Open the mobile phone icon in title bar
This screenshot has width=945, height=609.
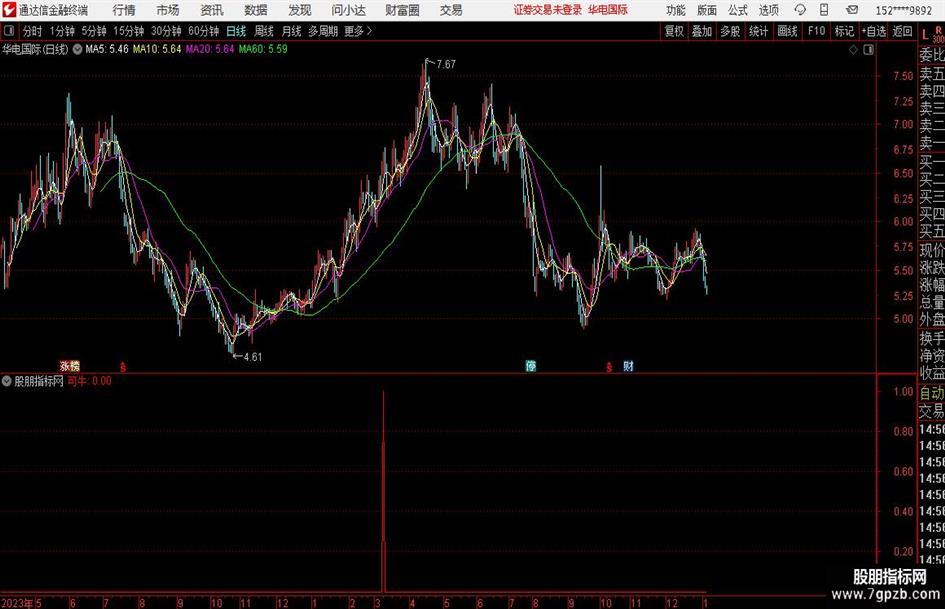824,10
